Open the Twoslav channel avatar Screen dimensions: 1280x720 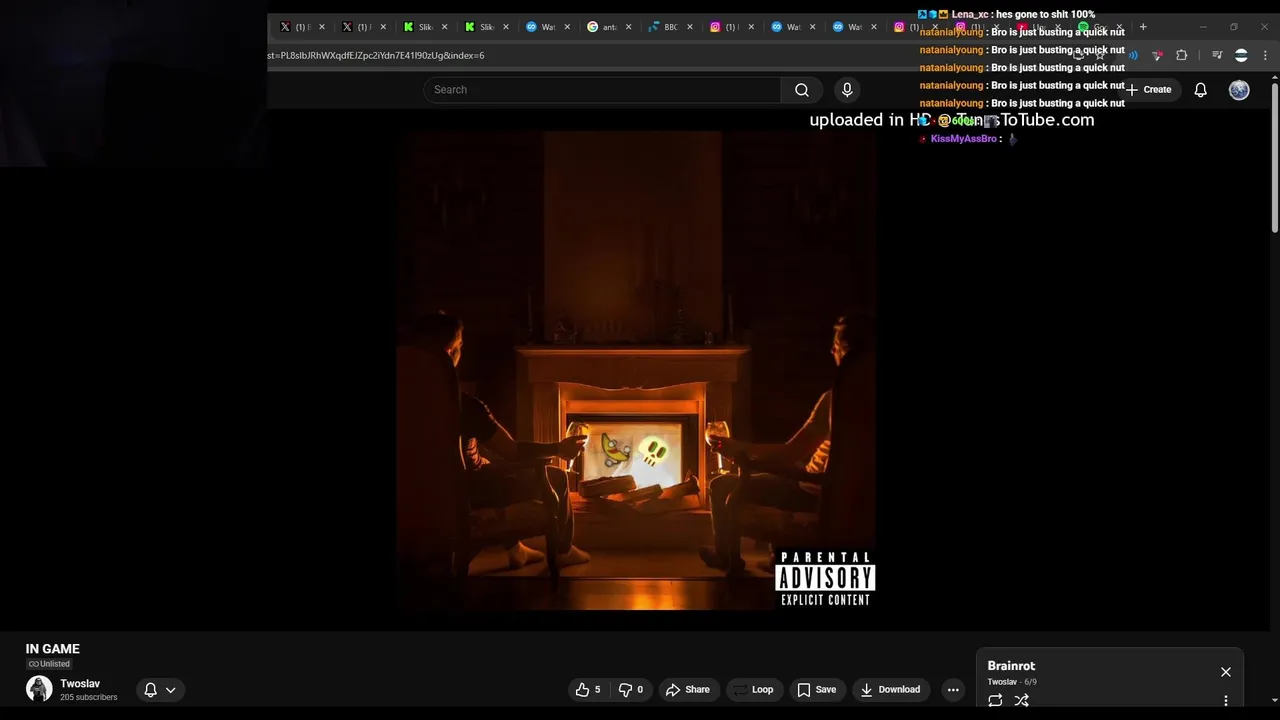[x=39, y=689]
